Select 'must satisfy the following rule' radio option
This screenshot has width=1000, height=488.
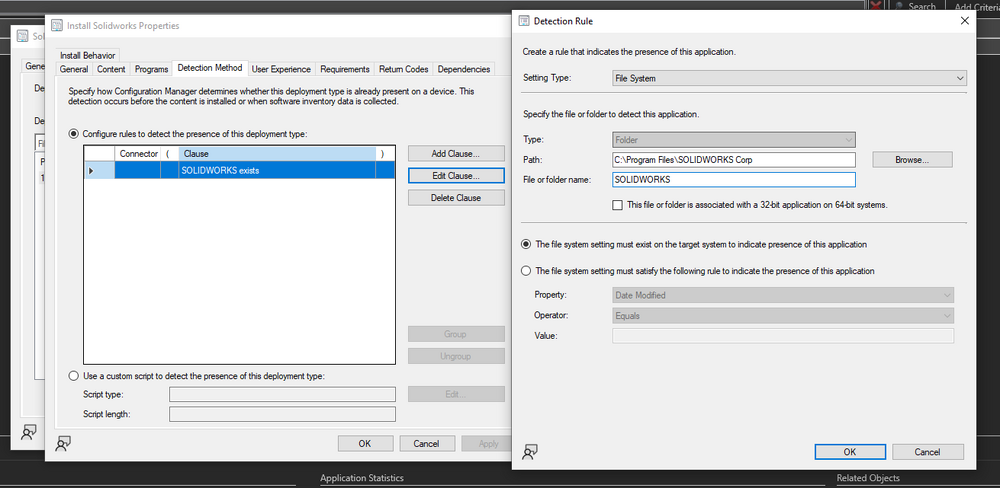526,271
